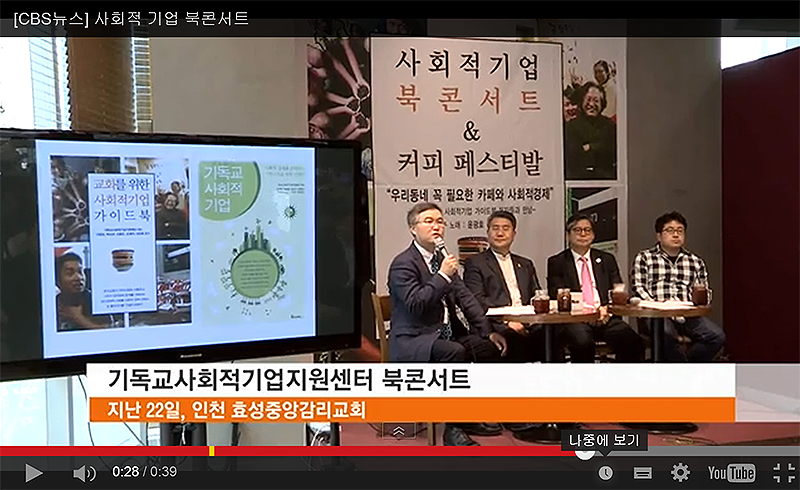Play the video with the play button
Viewport: 800px width, 490px height.
coord(34,473)
